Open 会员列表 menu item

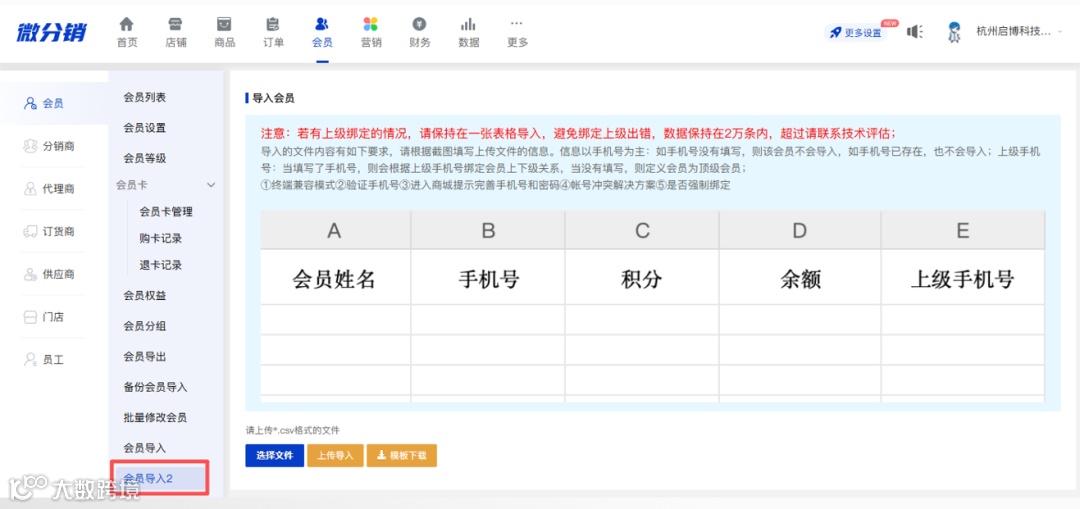[145, 98]
